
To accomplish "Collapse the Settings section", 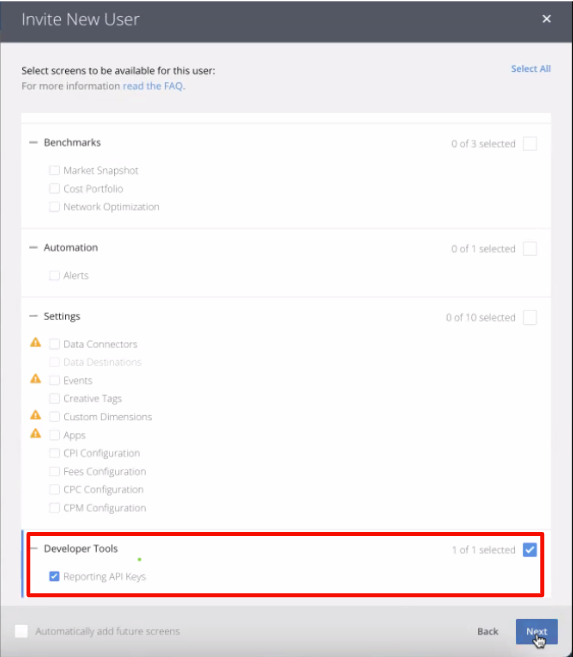I will click(34, 316).
